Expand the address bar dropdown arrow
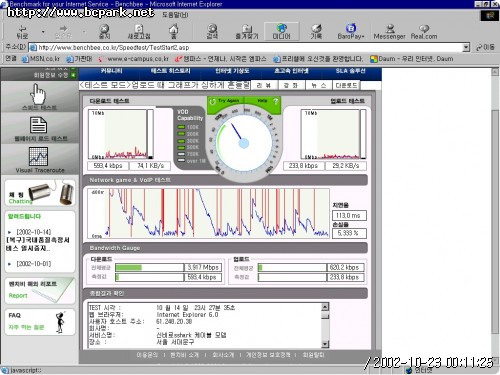500x375 pixels. pyautogui.click(x=466, y=47)
